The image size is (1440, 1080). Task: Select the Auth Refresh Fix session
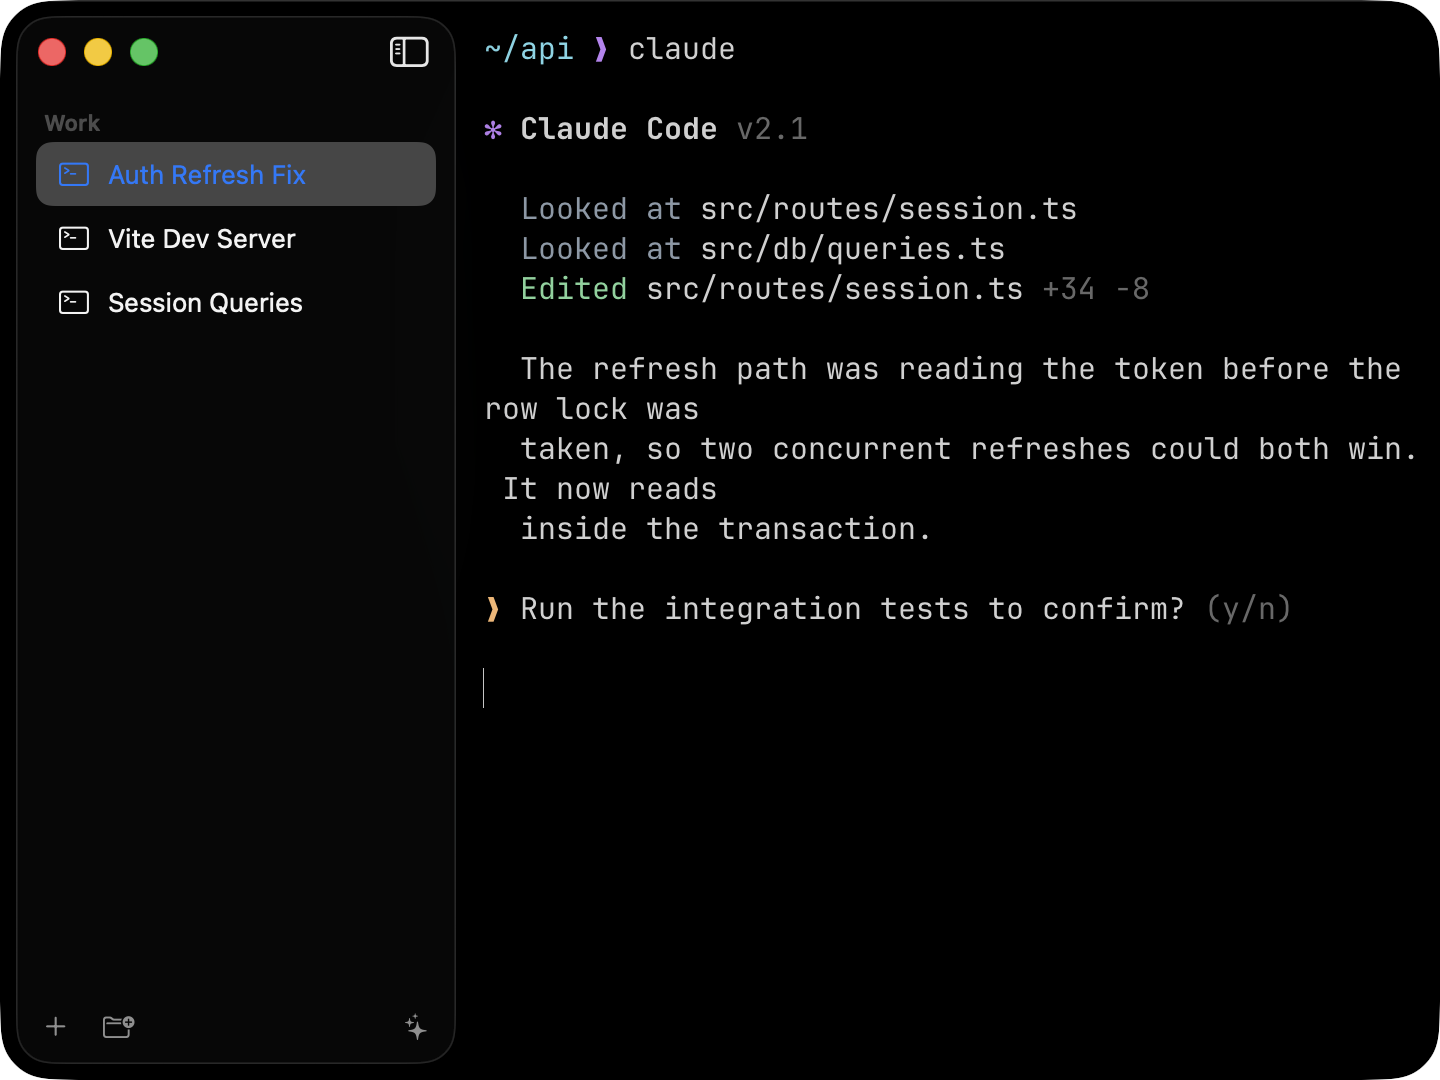coord(236,174)
